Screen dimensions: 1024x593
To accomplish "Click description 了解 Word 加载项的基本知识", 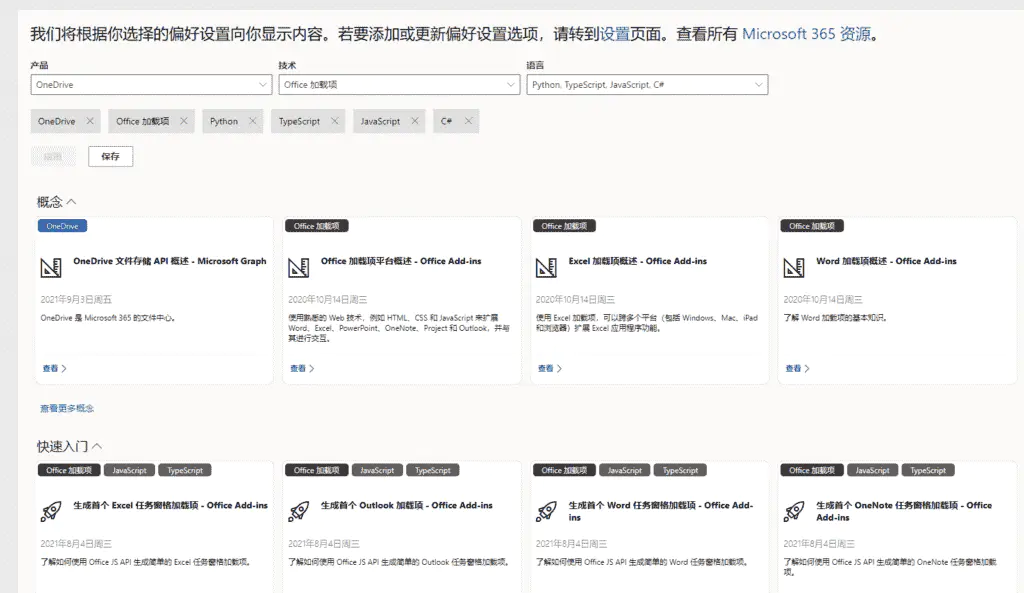I will pos(835,318).
